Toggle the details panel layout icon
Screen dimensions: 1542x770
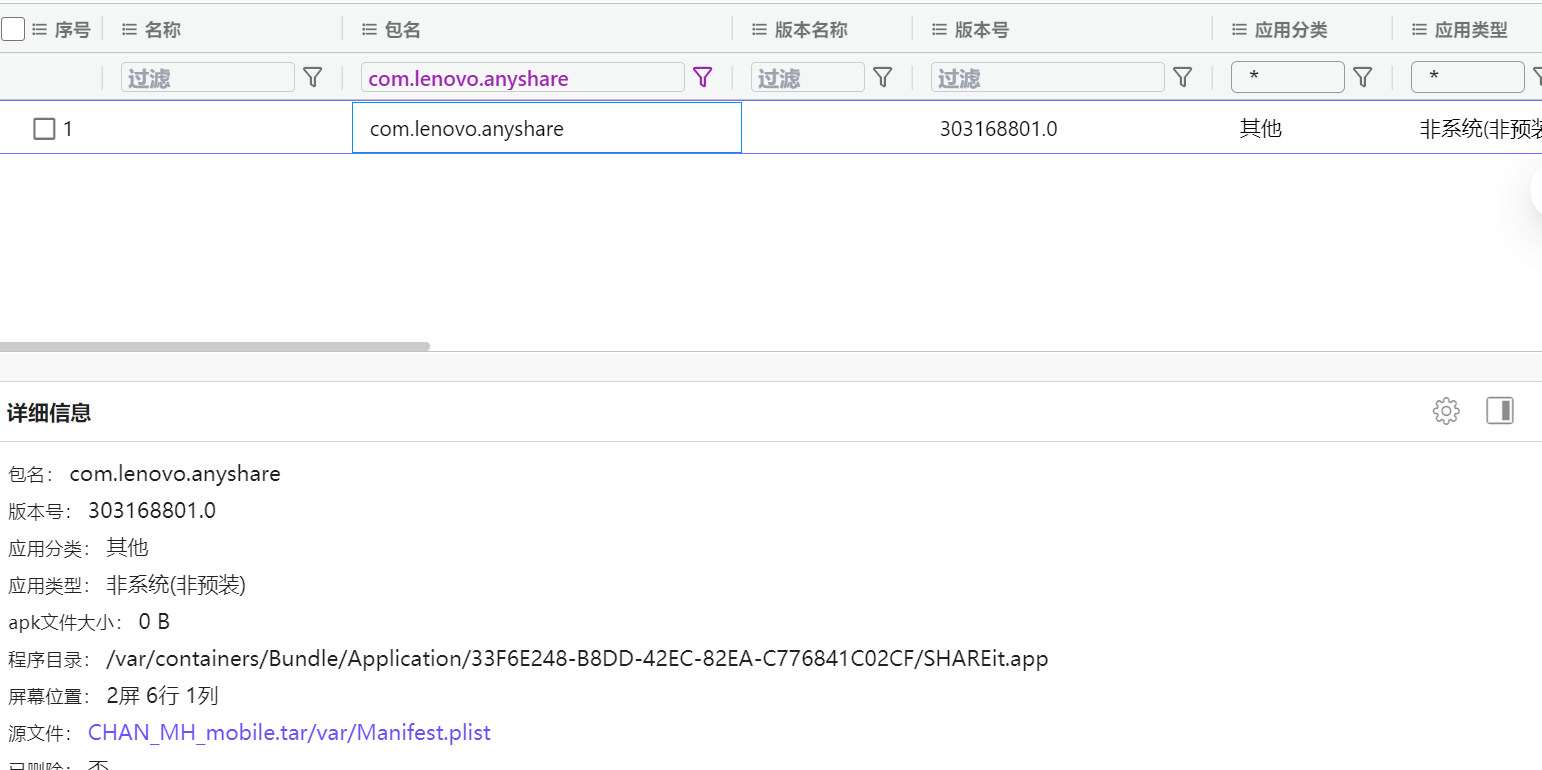[1500, 411]
